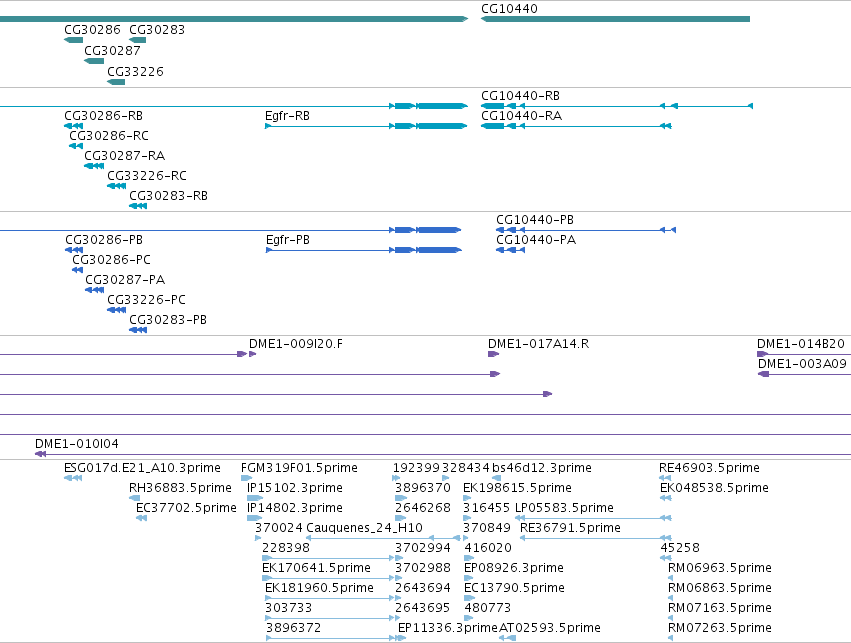The width and height of the screenshot is (851, 643).
Task: Select the CG30283 gene label
Action: click(x=157, y=30)
